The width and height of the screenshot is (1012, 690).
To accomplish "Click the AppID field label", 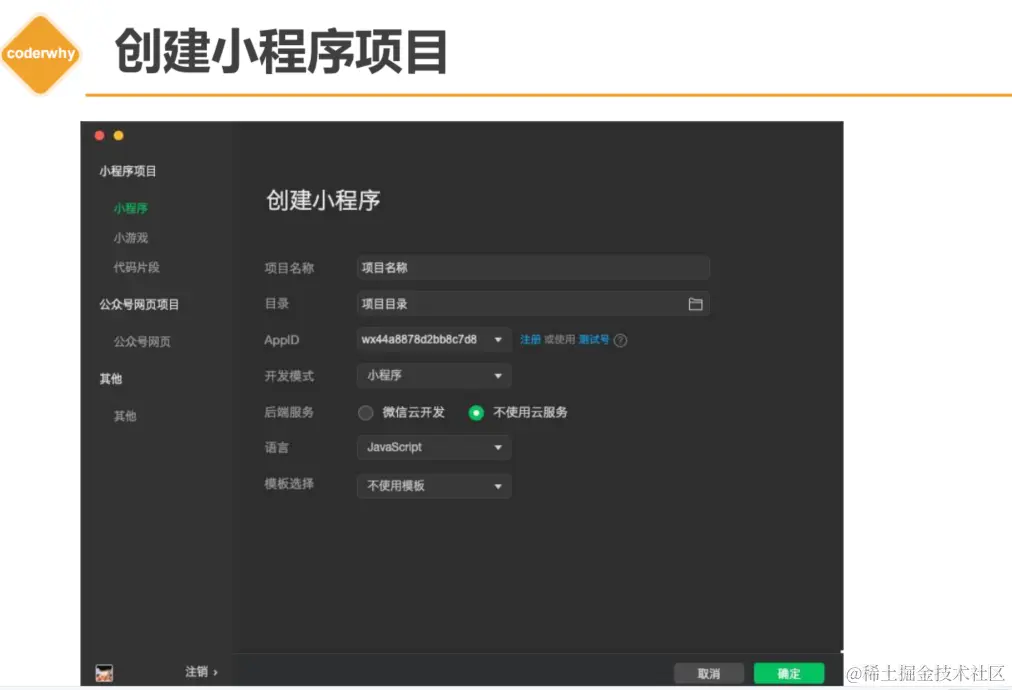I will coord(281,340).
